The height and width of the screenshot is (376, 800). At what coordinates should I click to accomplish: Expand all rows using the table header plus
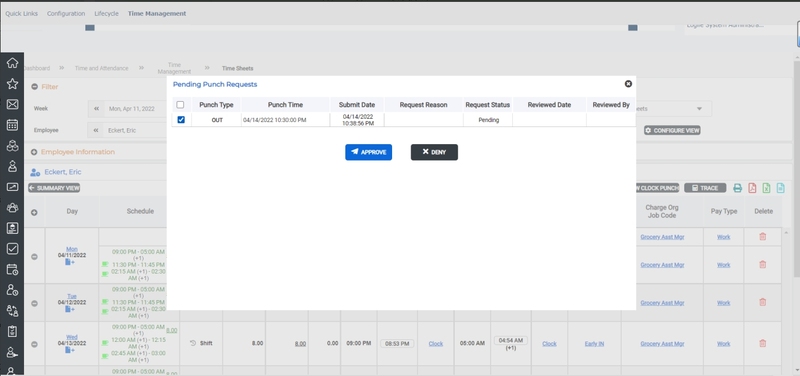point(34,212)
